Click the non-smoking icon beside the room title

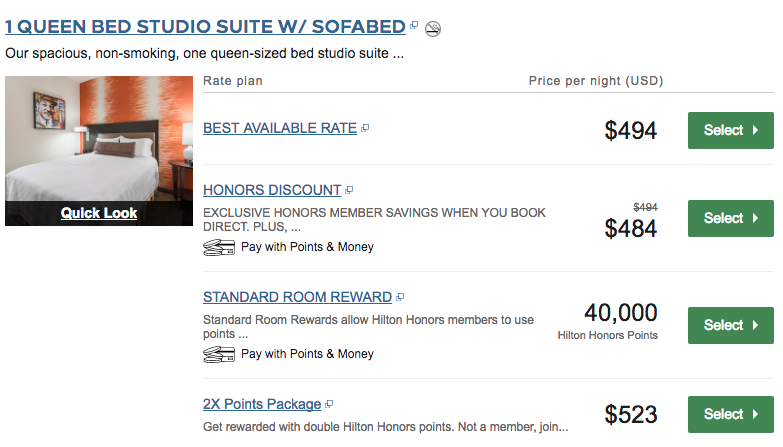tap(432, 28)
